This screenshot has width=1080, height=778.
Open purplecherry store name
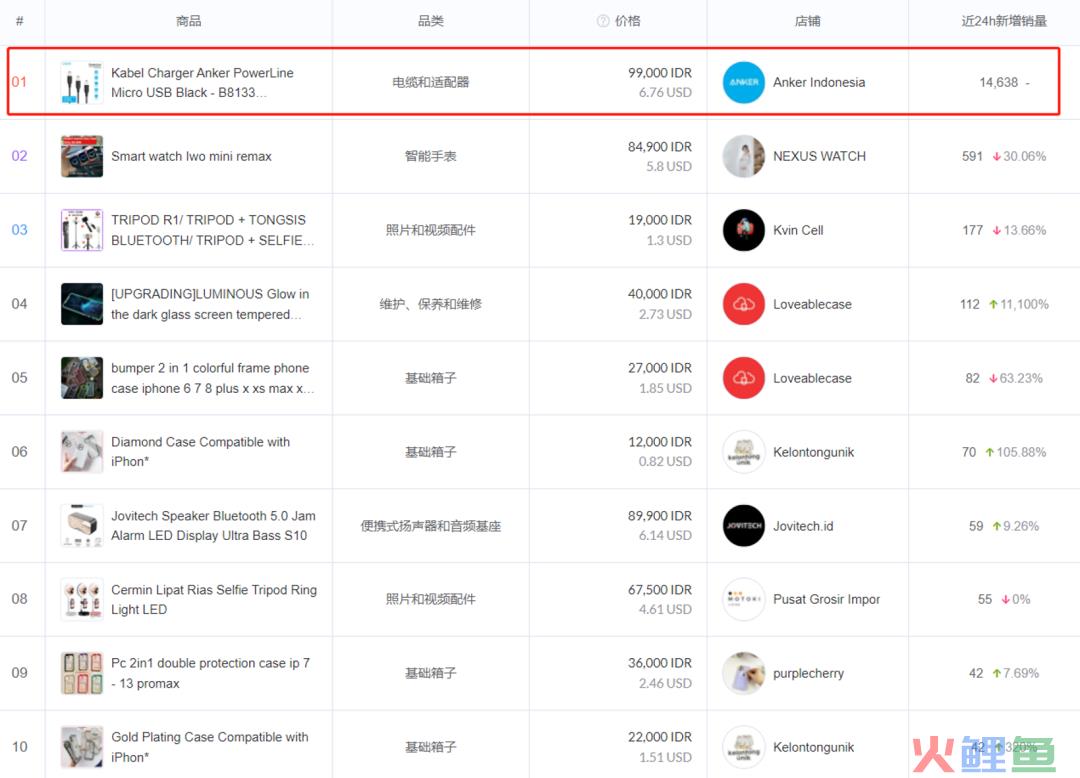808,673
